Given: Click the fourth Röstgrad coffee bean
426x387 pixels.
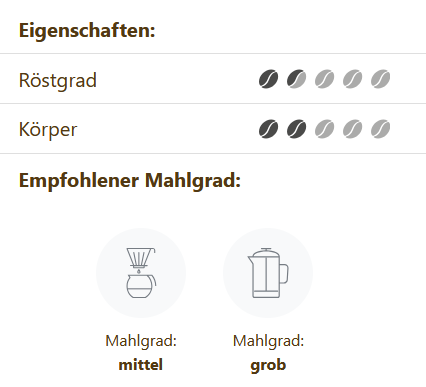Looking at the screenshot, I should point(352,79).
